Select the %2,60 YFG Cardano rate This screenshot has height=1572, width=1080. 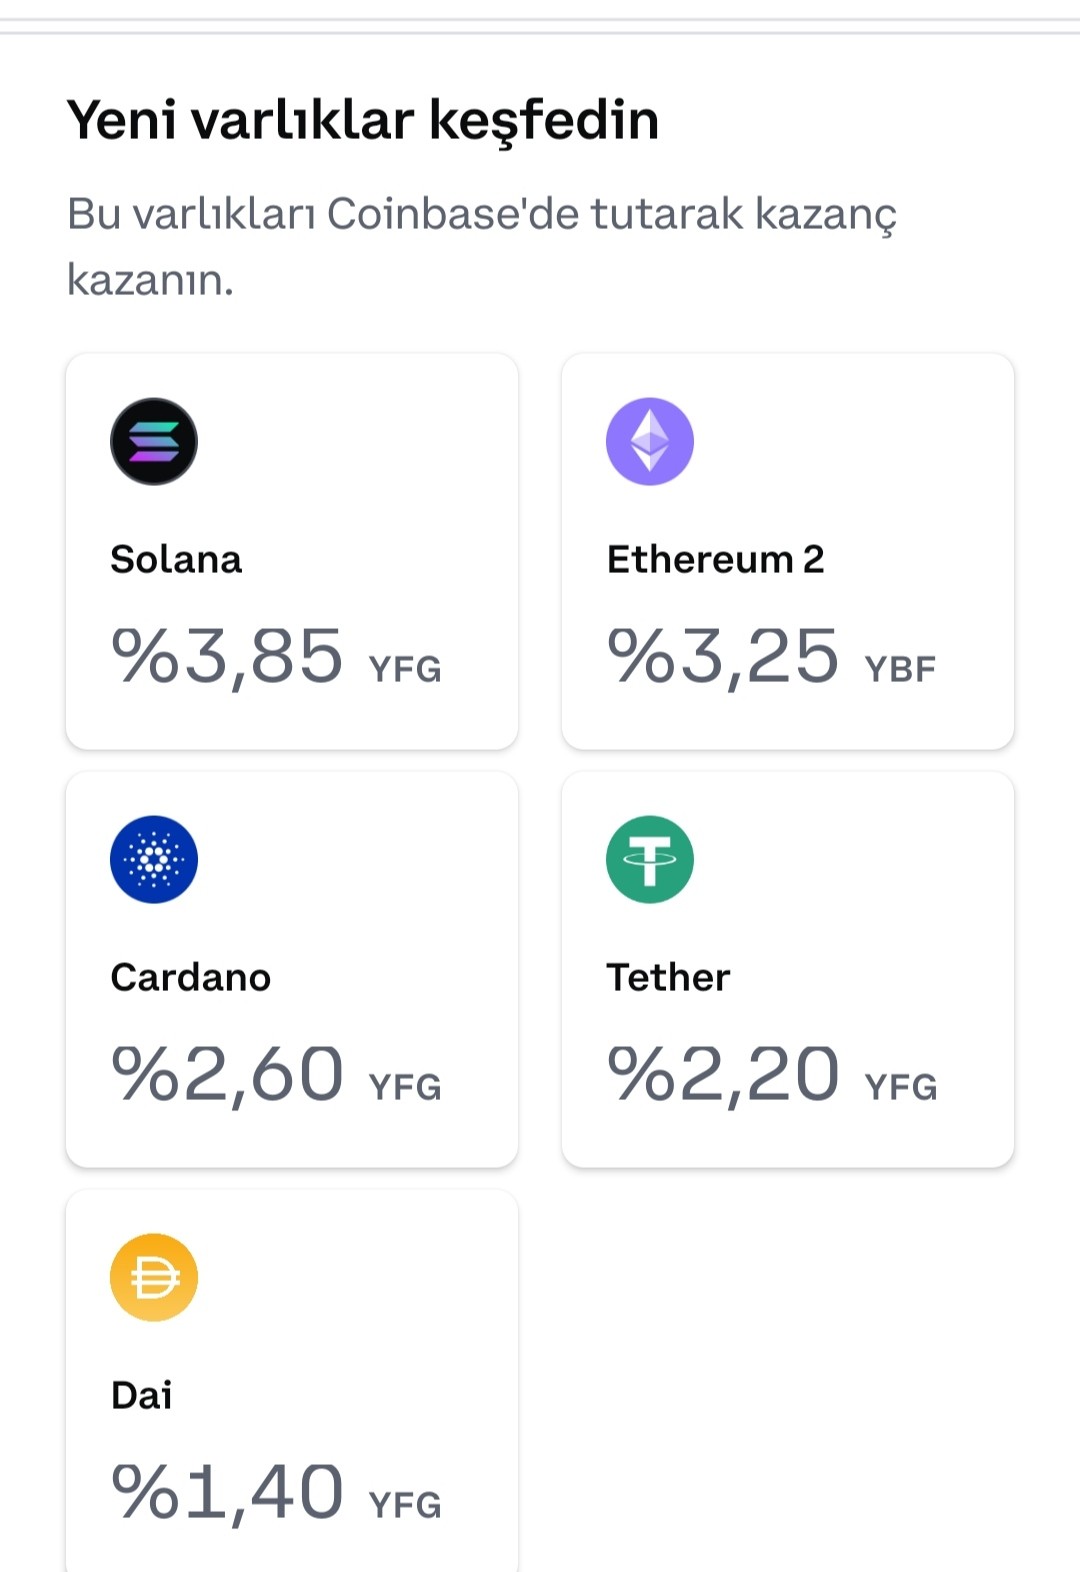277,1075
